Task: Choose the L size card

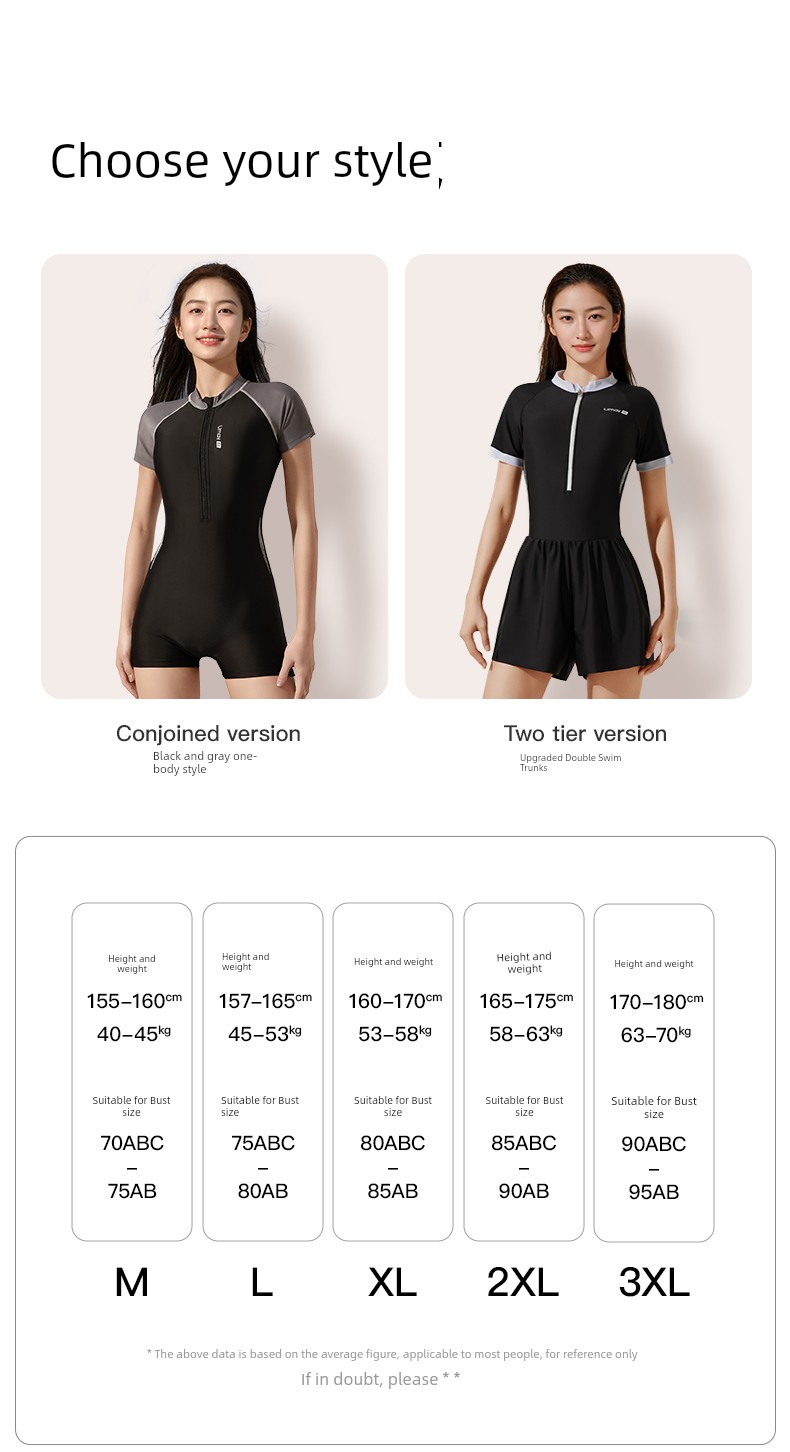Action: pyautogui.click(x=263, y=1072)
